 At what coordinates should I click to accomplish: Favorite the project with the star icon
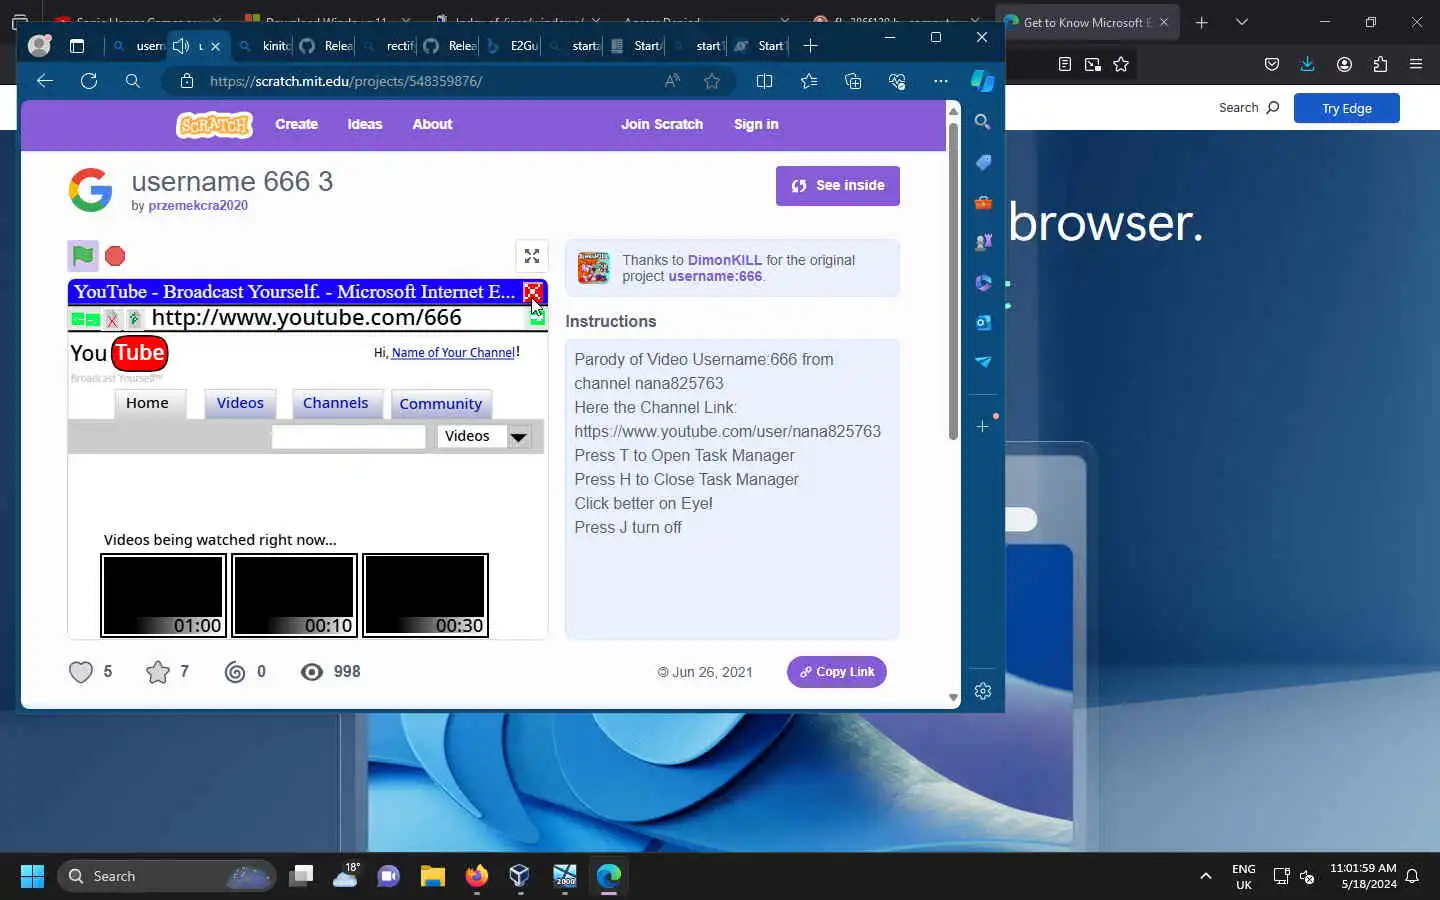pyautogui.click(x=158, y=672)
